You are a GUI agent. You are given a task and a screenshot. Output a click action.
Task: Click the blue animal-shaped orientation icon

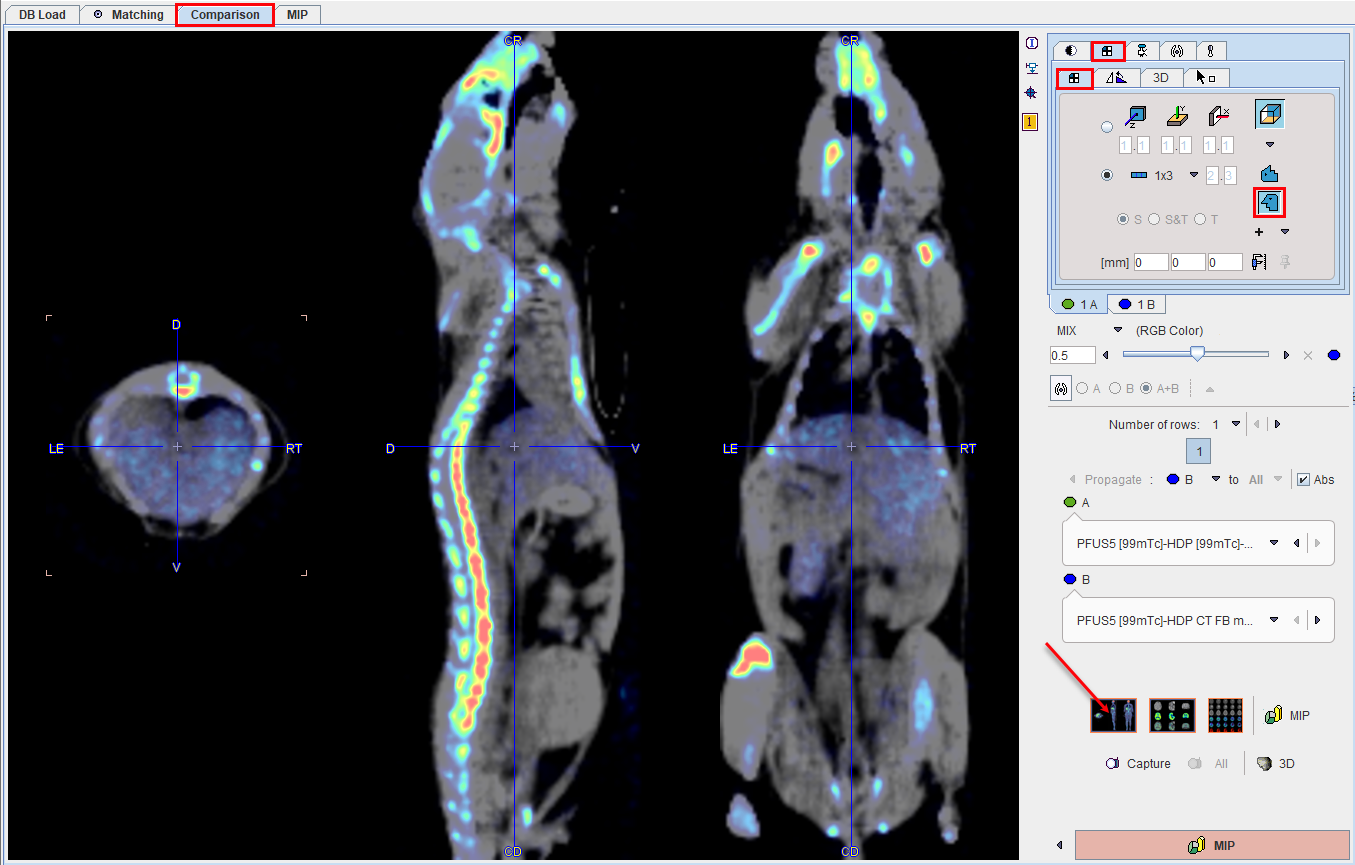(1269, 174)
